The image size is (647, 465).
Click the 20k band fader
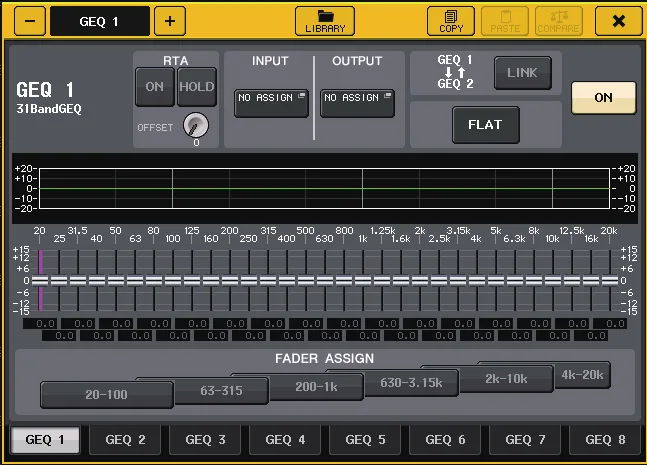tap(610, 281)
